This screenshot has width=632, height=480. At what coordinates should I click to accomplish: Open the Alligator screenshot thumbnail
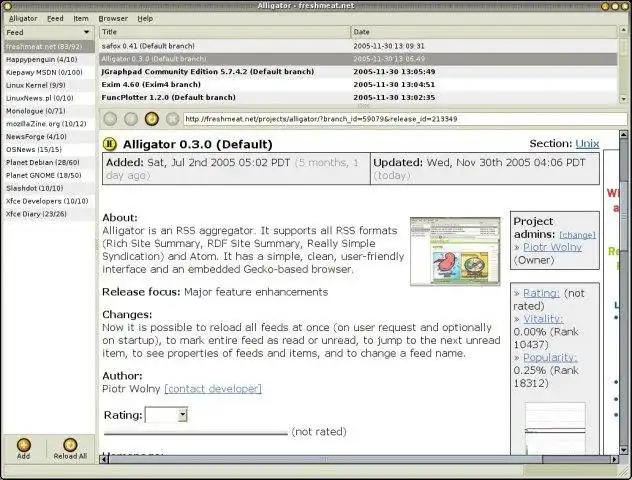click(455, 251)
